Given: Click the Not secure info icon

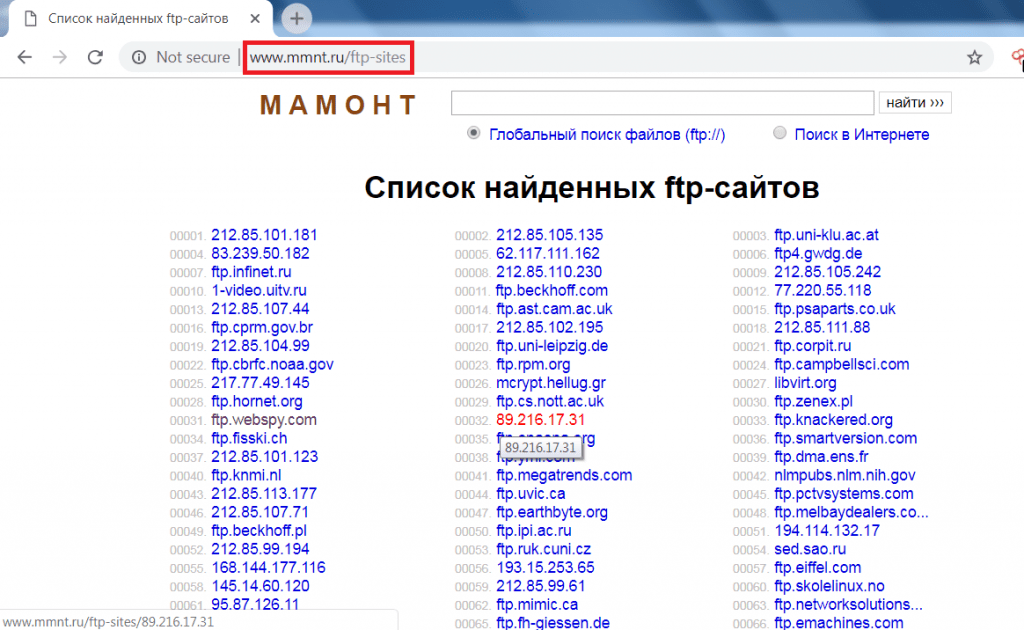Looking at the screenshot, I should pyautogui.click(x=137, y=57).
